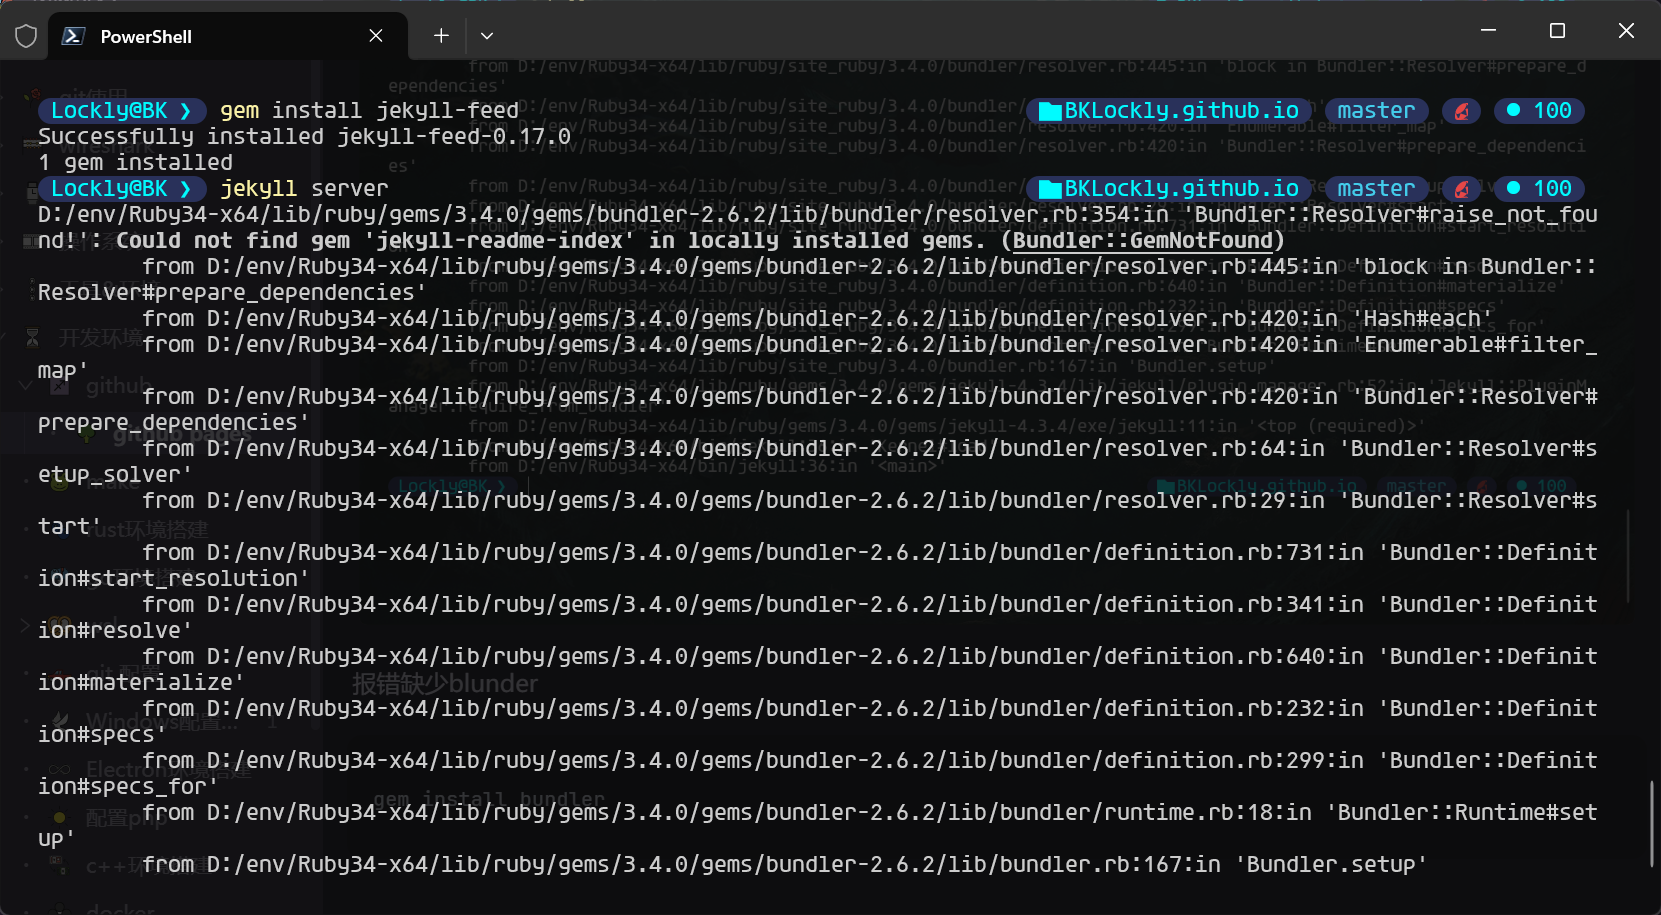Click the red status icon on the gem install line
The height and width of the screenshot is (915, 1661).
pos(1461,111)
